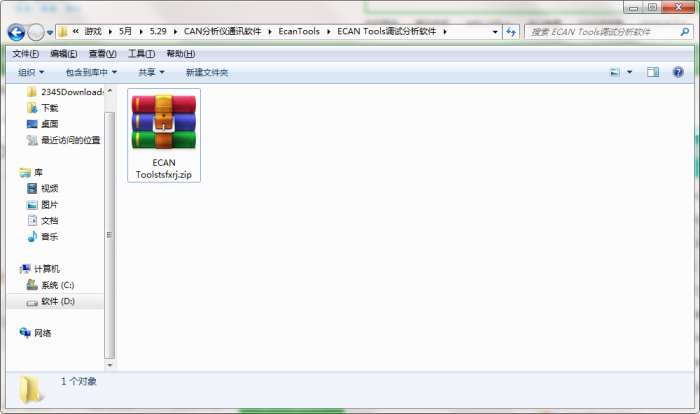Open the 查看(V) menu
The width and height of the screenshot is (700, 414).
103,54
